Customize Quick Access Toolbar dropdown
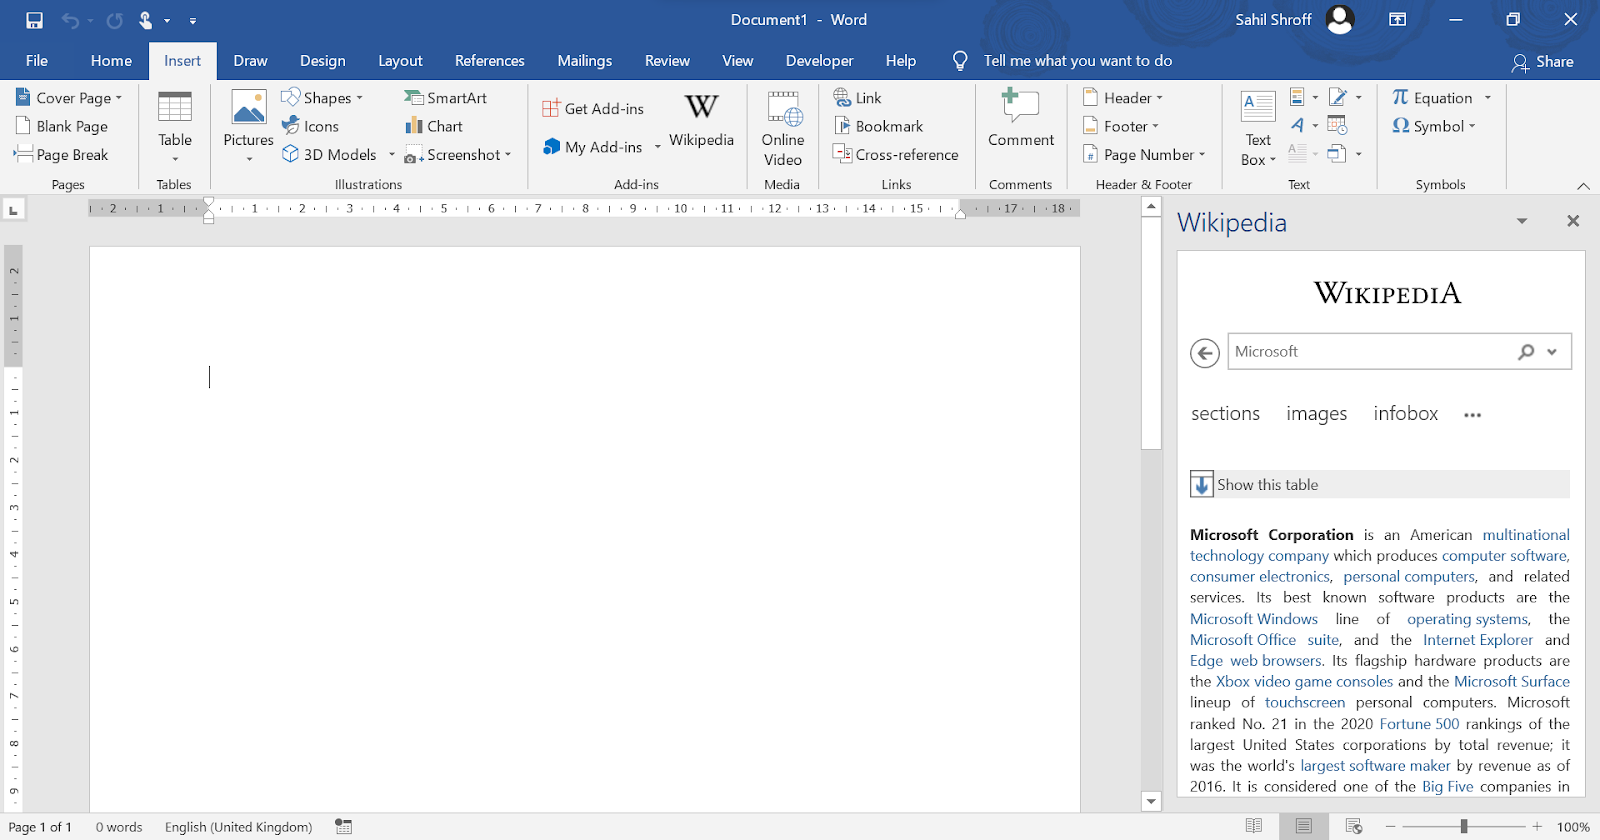Screen dimensions: 1600x840 [193, 20]
